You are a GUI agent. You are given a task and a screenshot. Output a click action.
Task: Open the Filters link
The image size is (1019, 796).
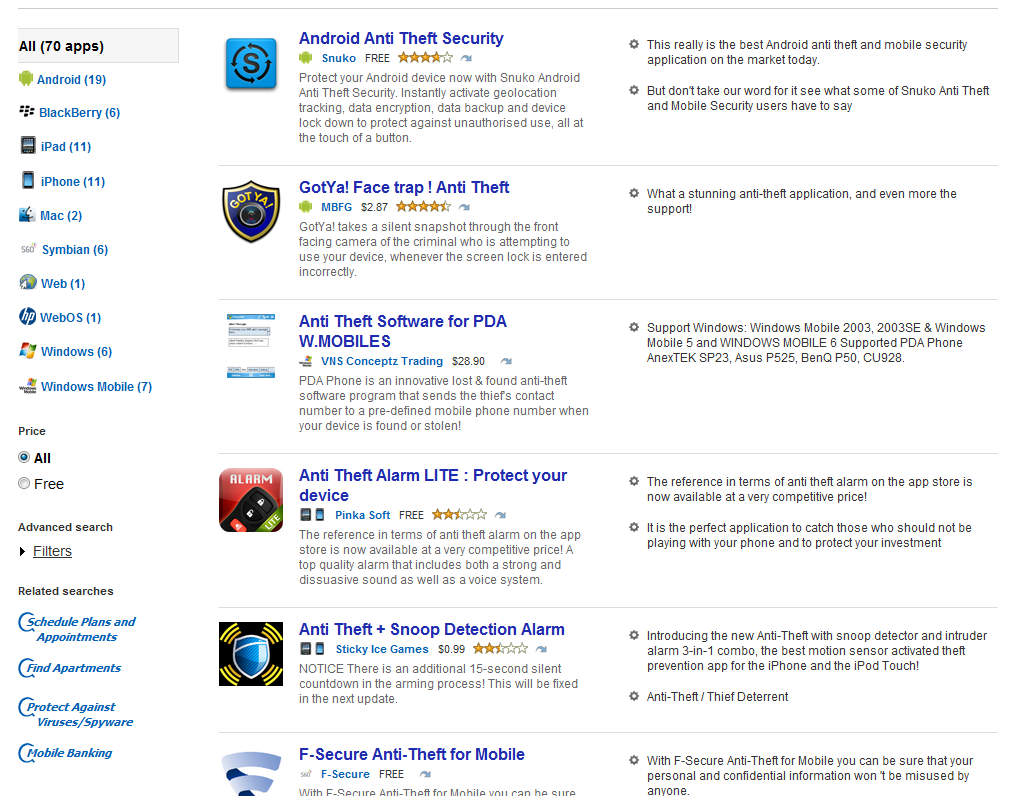tap(52, 551)
